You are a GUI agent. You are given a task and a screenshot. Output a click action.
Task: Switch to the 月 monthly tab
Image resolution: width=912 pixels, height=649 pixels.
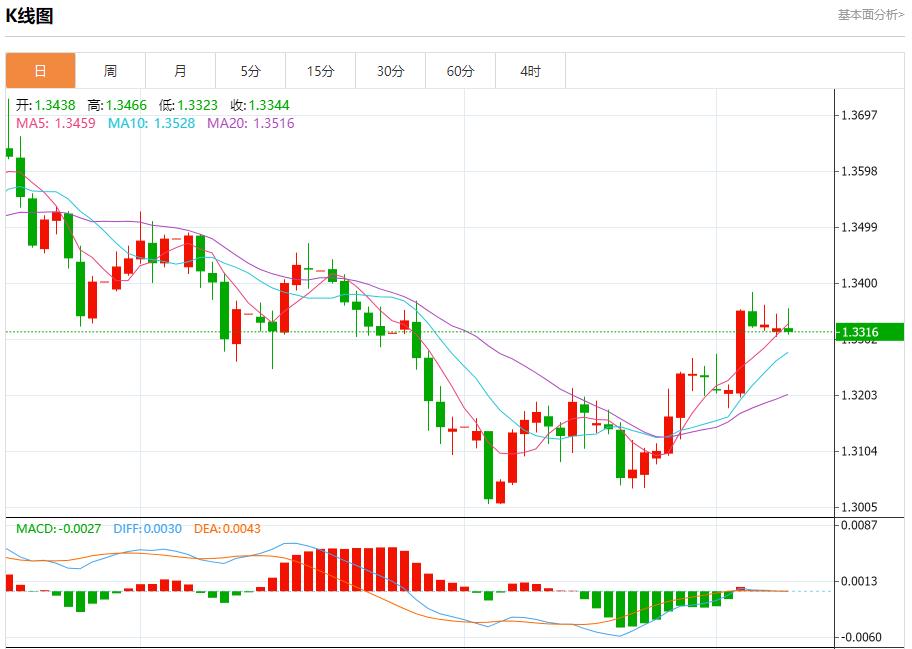(x=180, y=71)
